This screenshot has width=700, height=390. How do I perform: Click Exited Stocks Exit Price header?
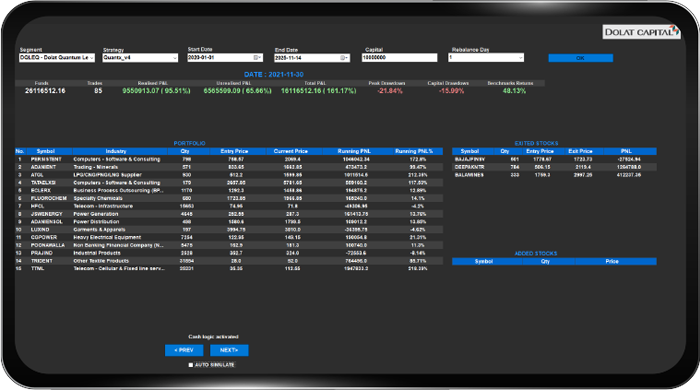(580, 151)
